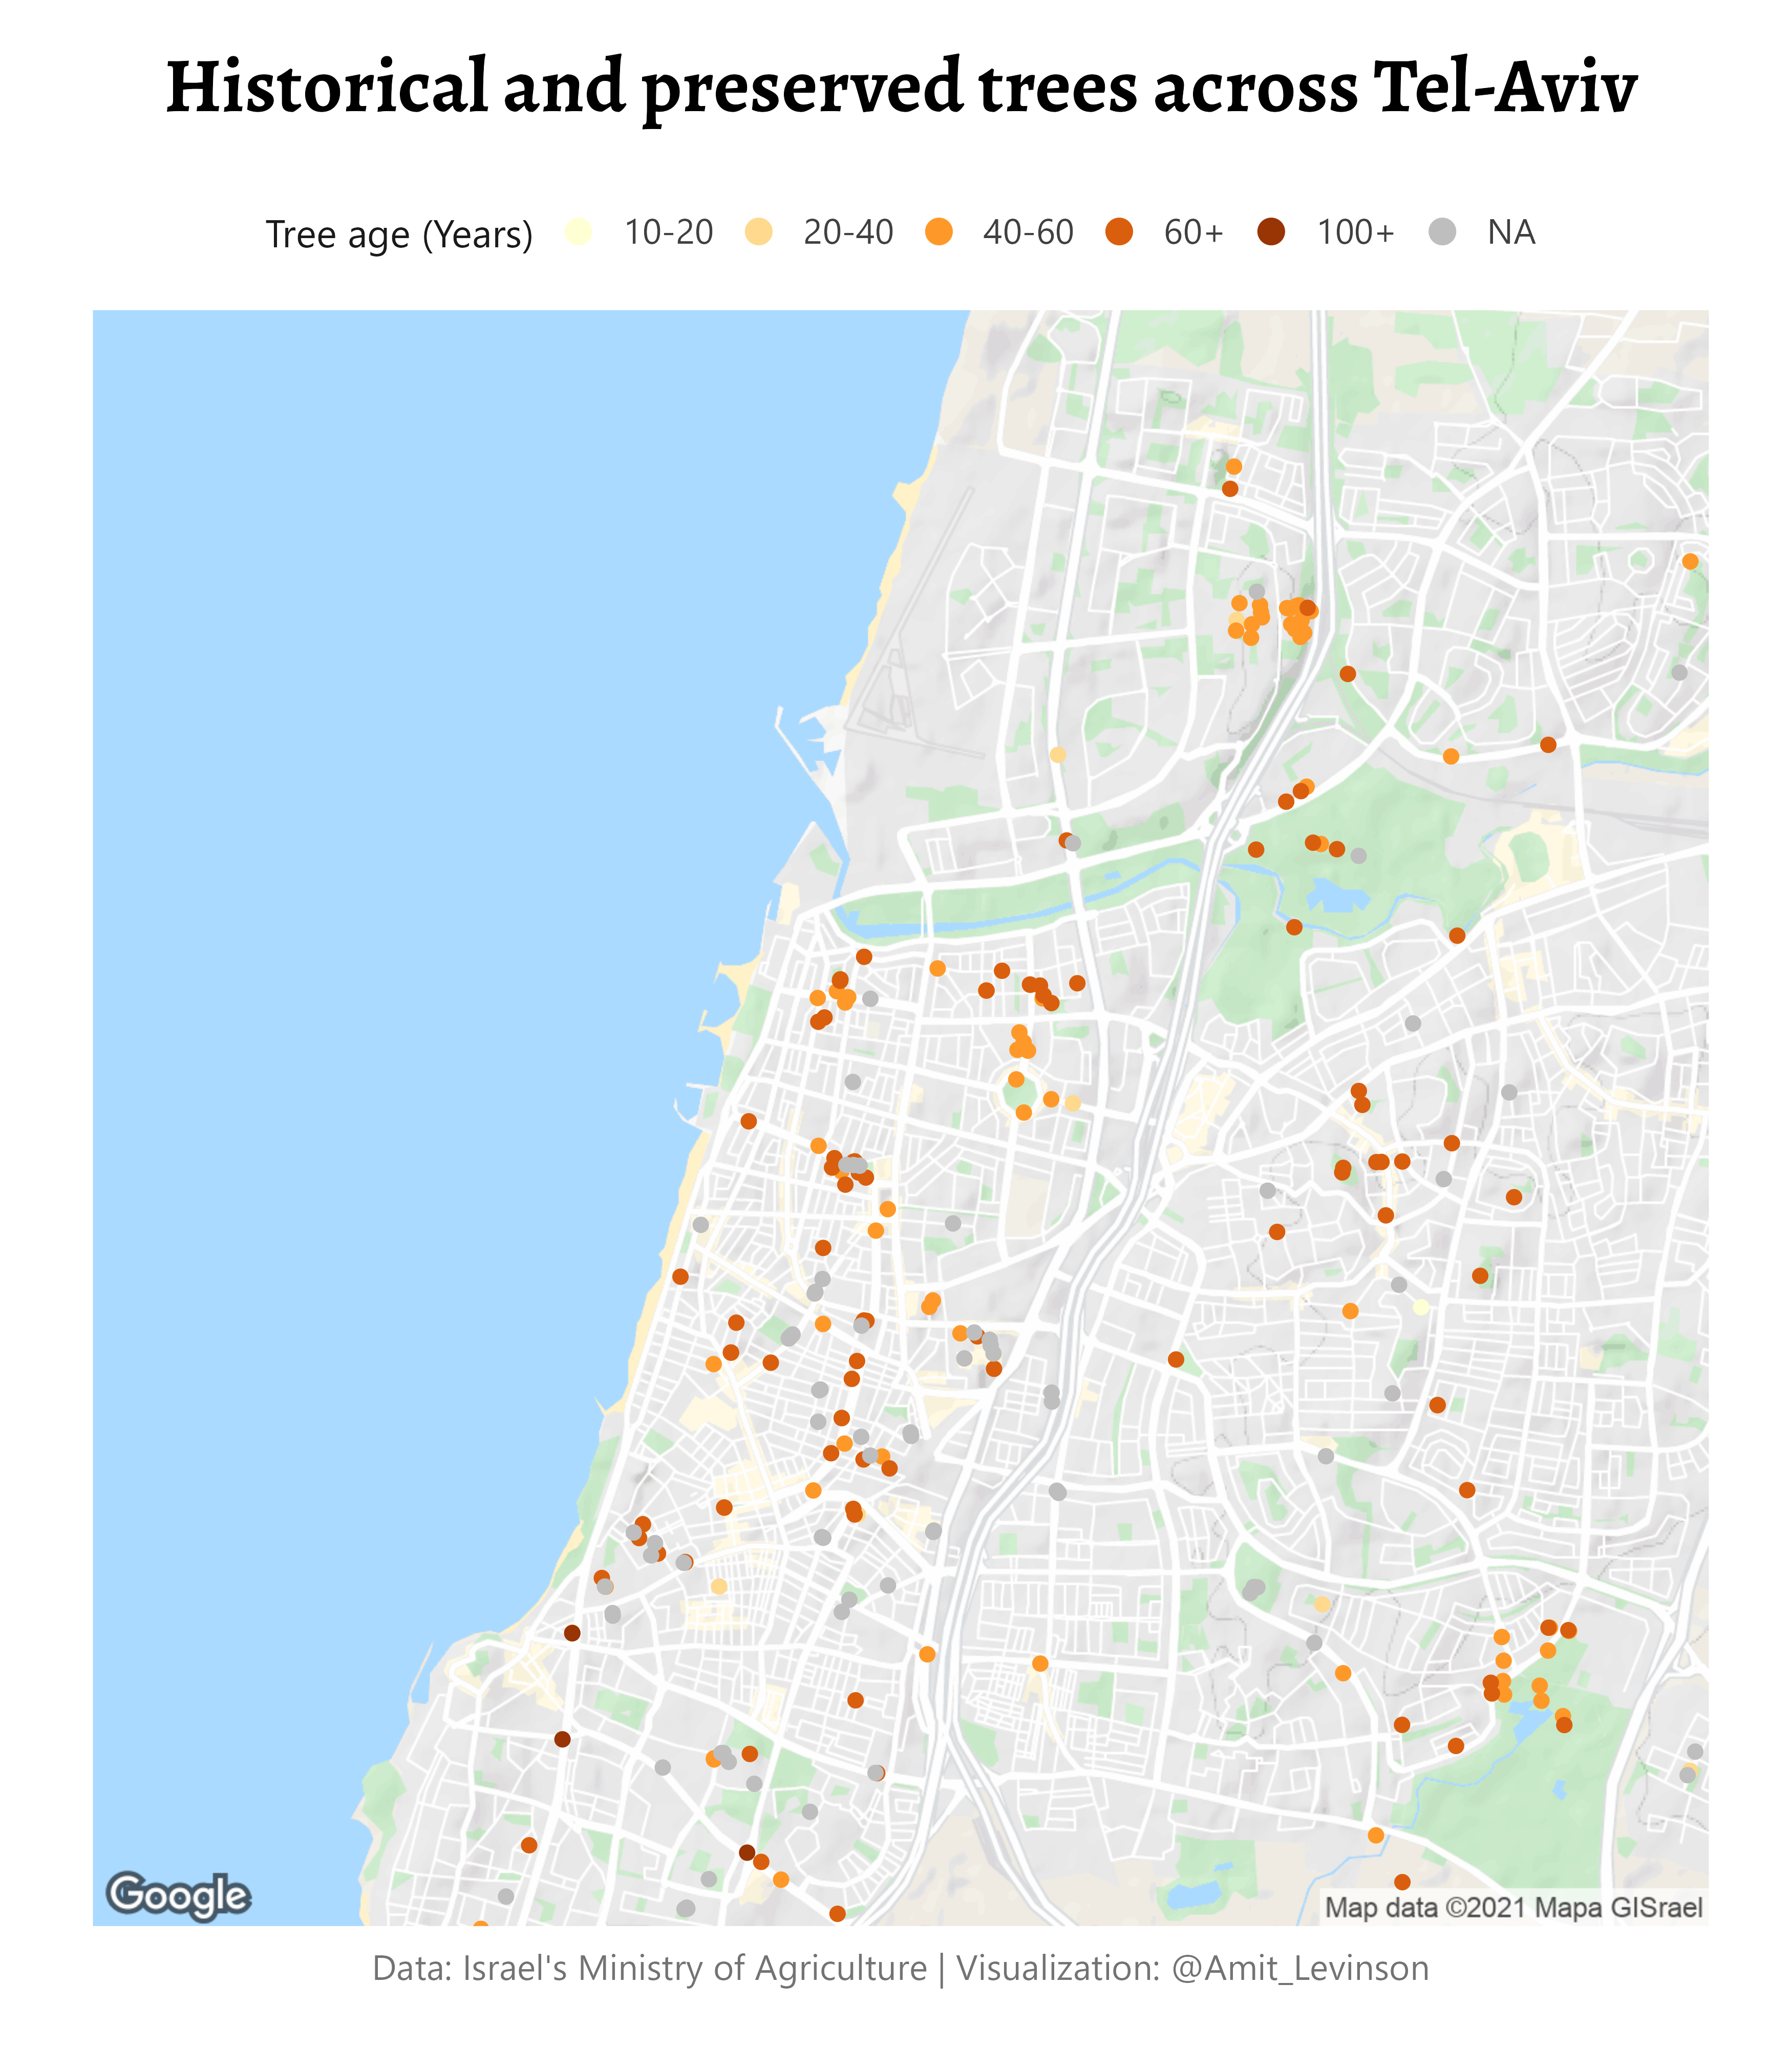Click the '60+' legend label text
The width and height of the screenshot is (1792, 2048).
pyautogui.click(x=1193, y=232)
